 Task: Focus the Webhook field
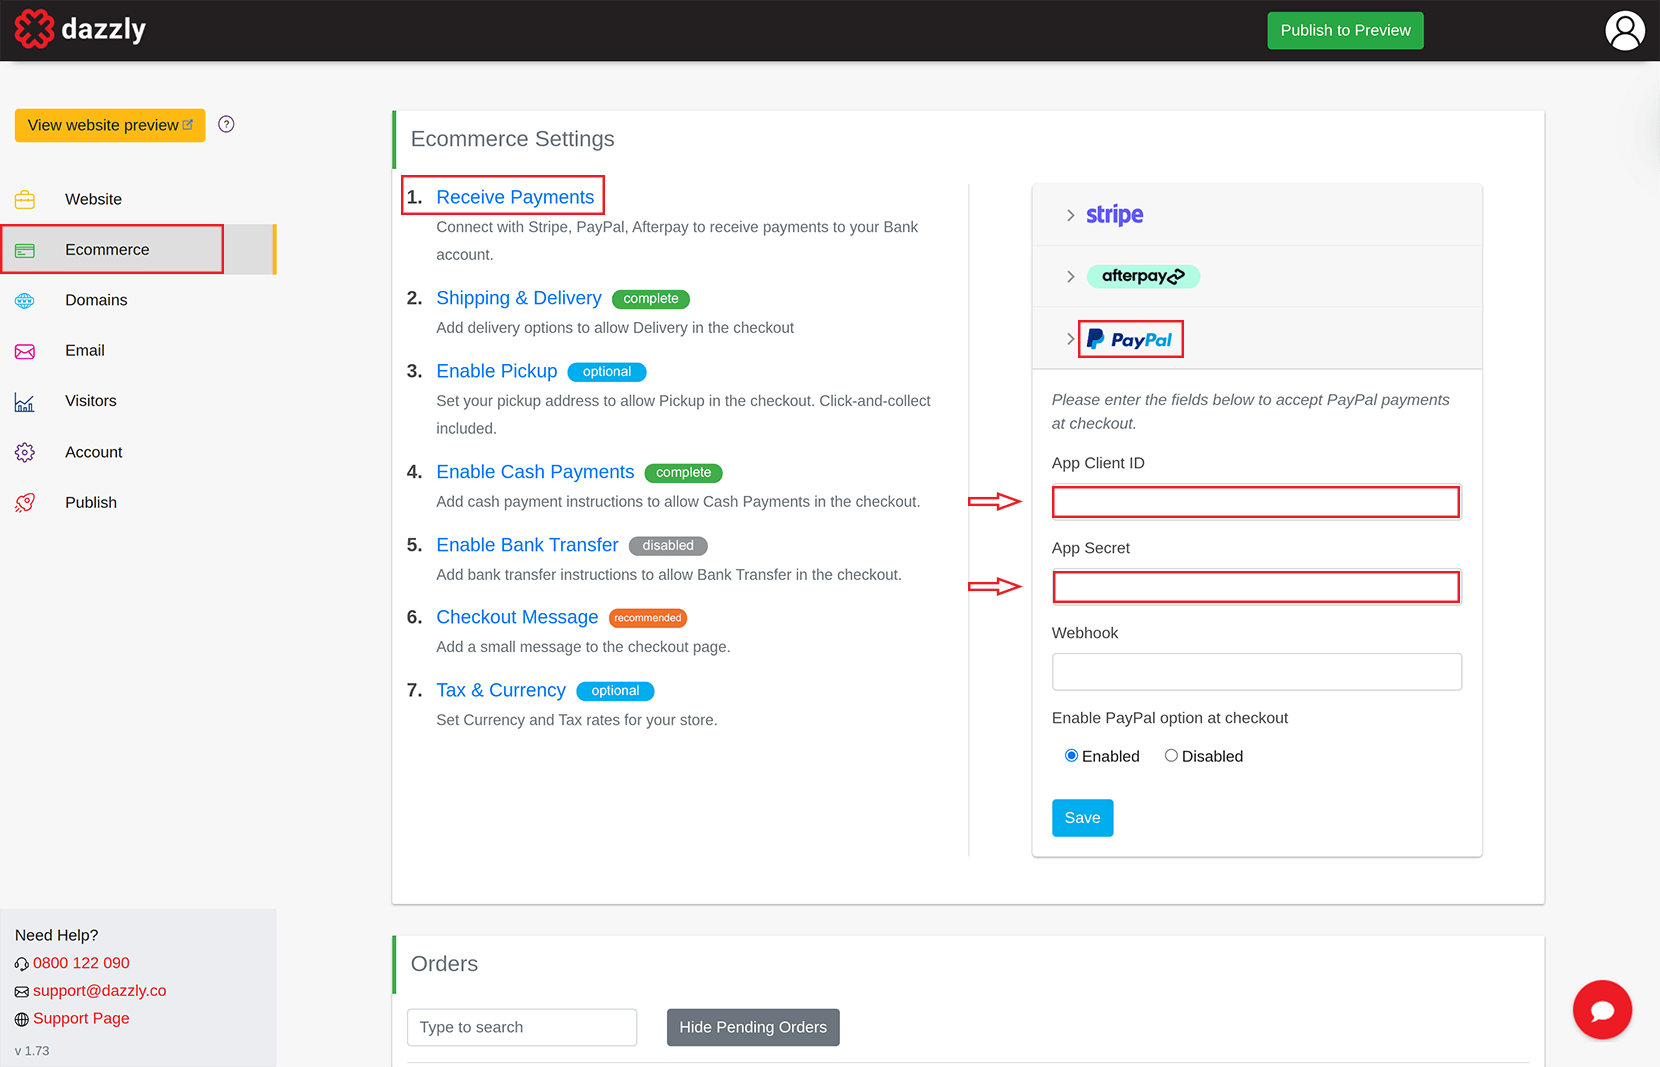point(1256,672)
